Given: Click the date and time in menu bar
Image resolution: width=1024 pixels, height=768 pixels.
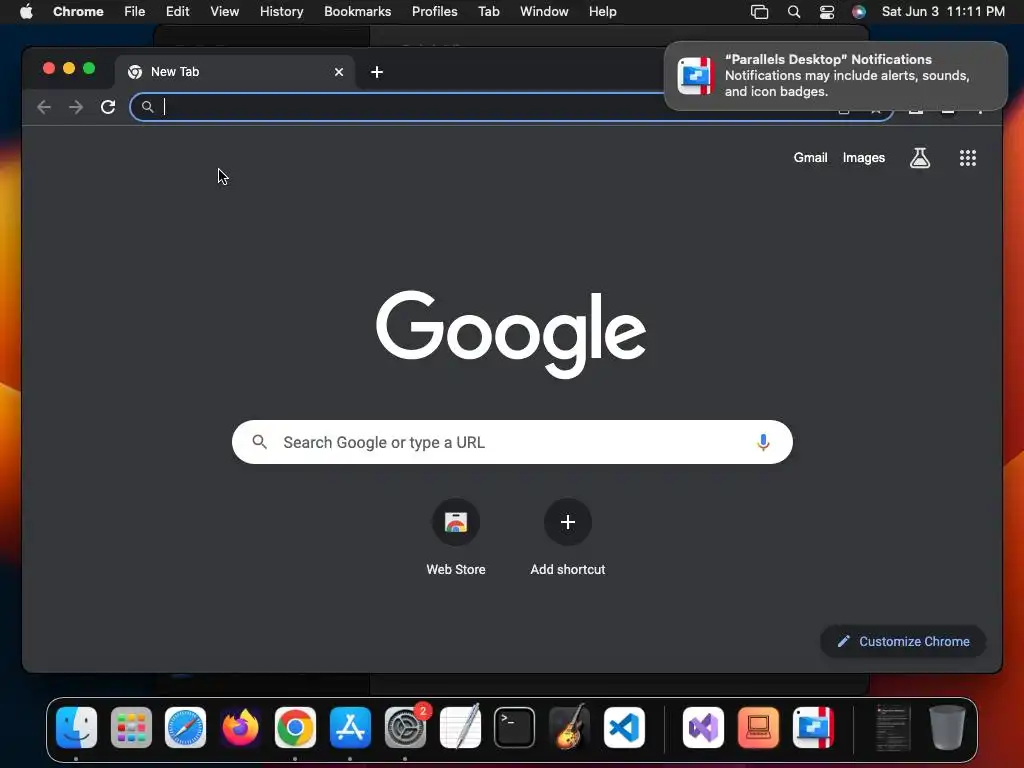Looking at the screenshot, I should click(x=943, y=12).
